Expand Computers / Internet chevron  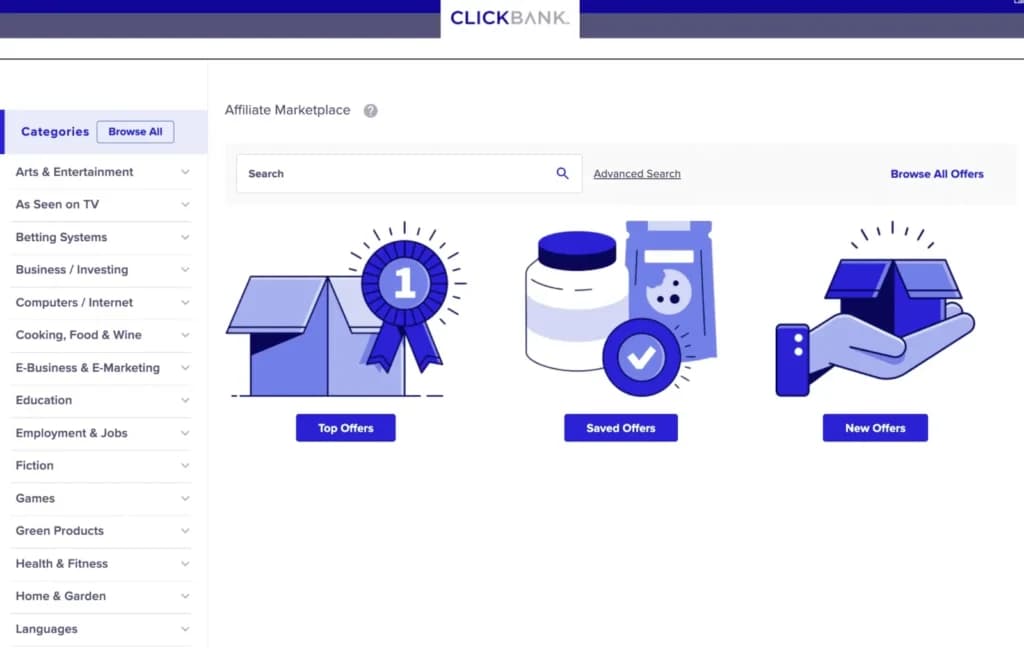click(185, 302)
